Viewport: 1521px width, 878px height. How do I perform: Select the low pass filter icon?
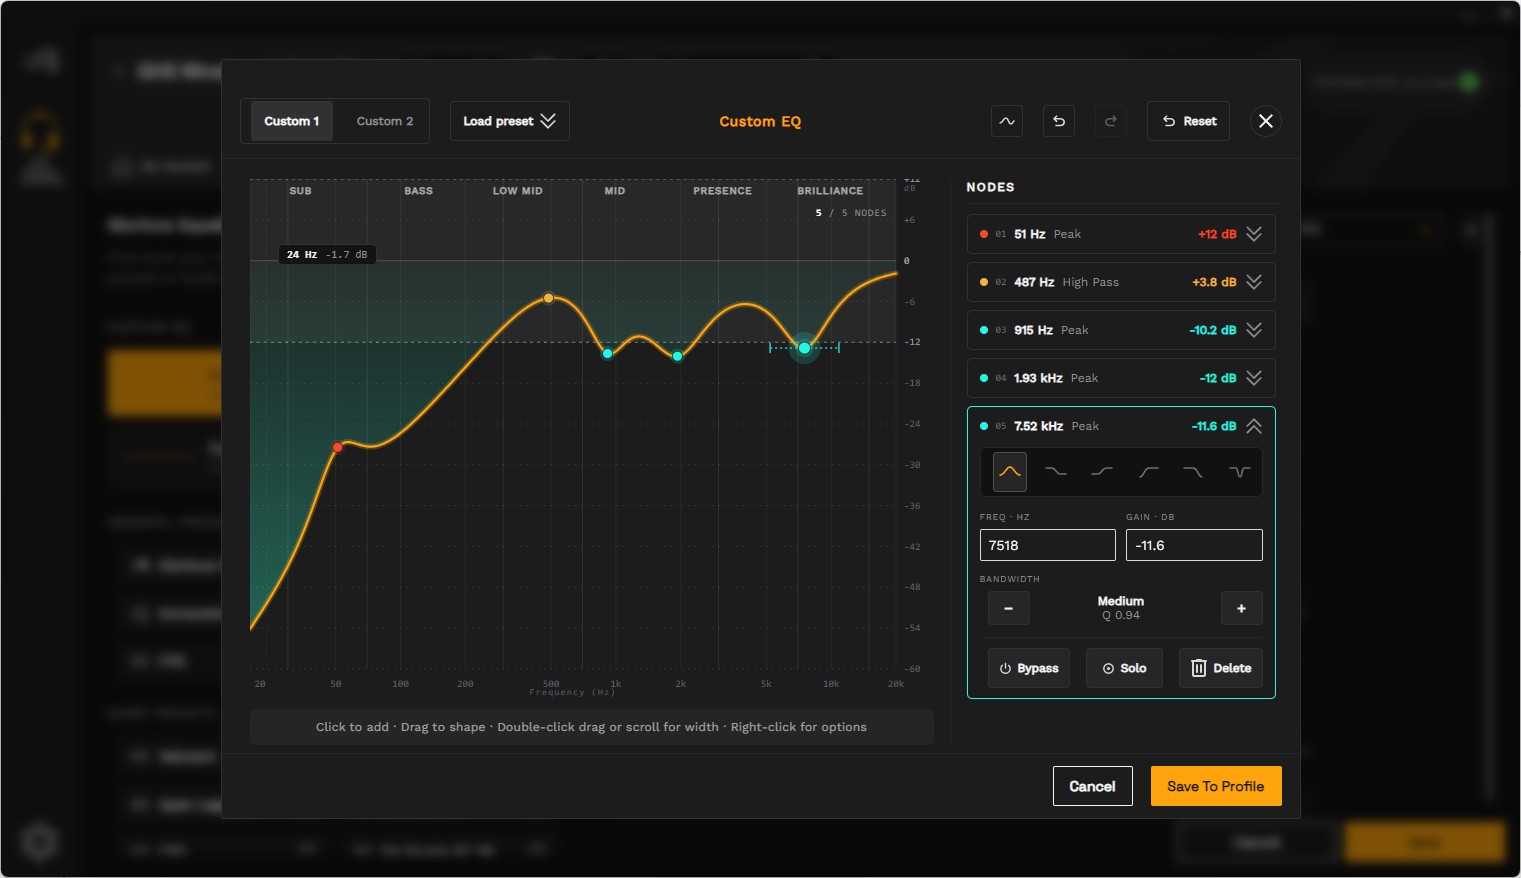(1193, 472)
